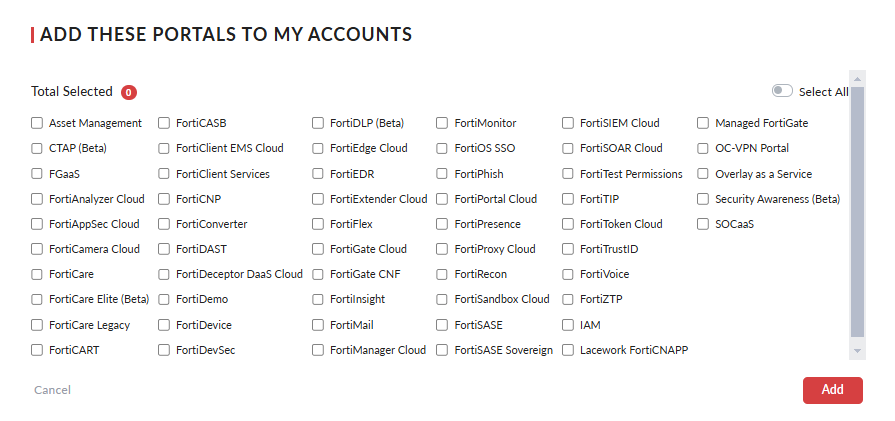Check the FortiToken Cloud checkbox
Image resolution: width=895 pixels, height=421 pixels.
point(568,224)
